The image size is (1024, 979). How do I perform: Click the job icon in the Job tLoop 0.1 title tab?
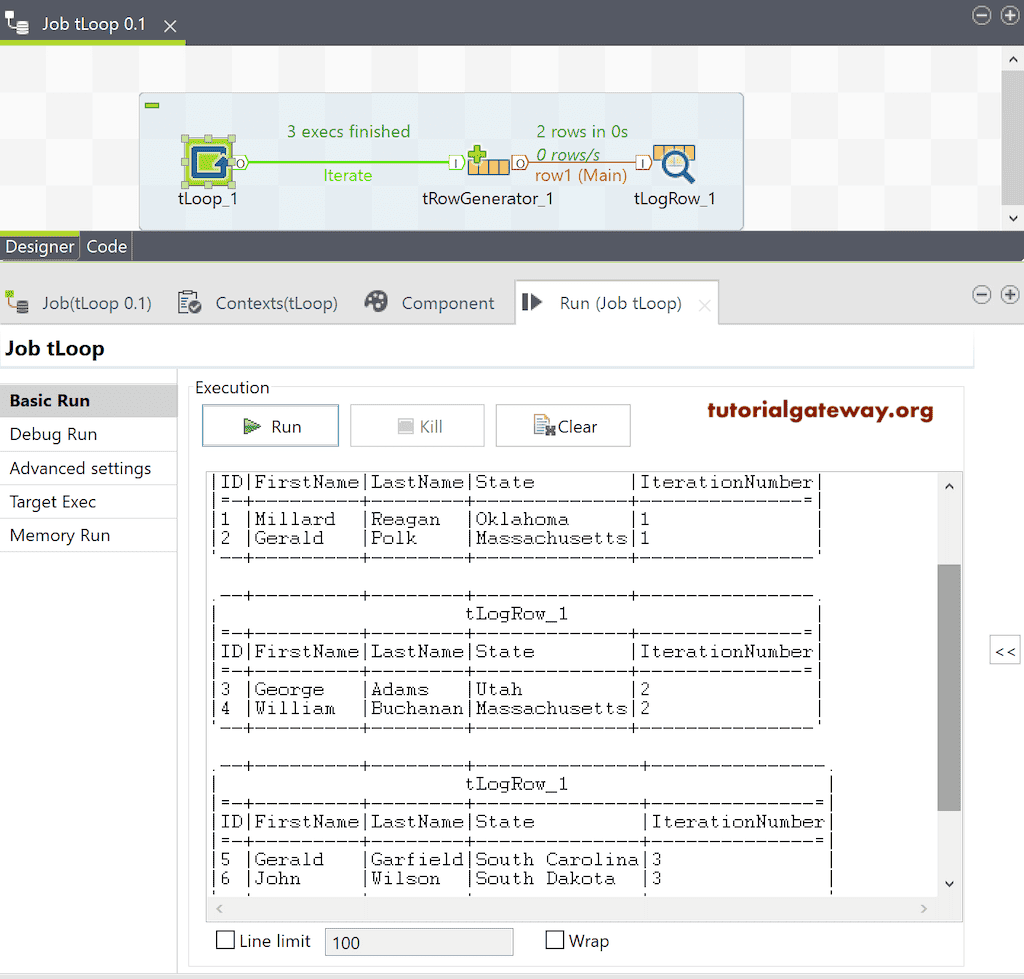[17, 22]
